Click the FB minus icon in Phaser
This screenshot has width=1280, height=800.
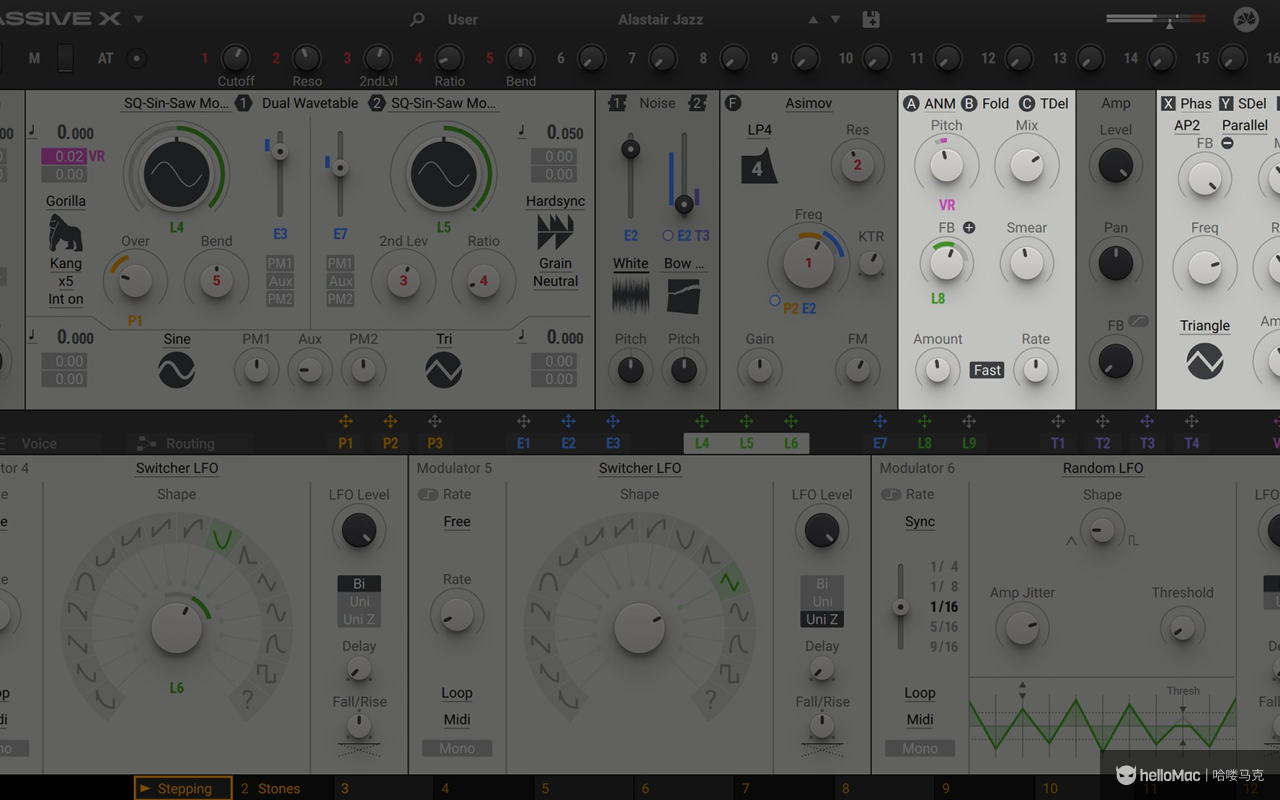coord(1227,143)
